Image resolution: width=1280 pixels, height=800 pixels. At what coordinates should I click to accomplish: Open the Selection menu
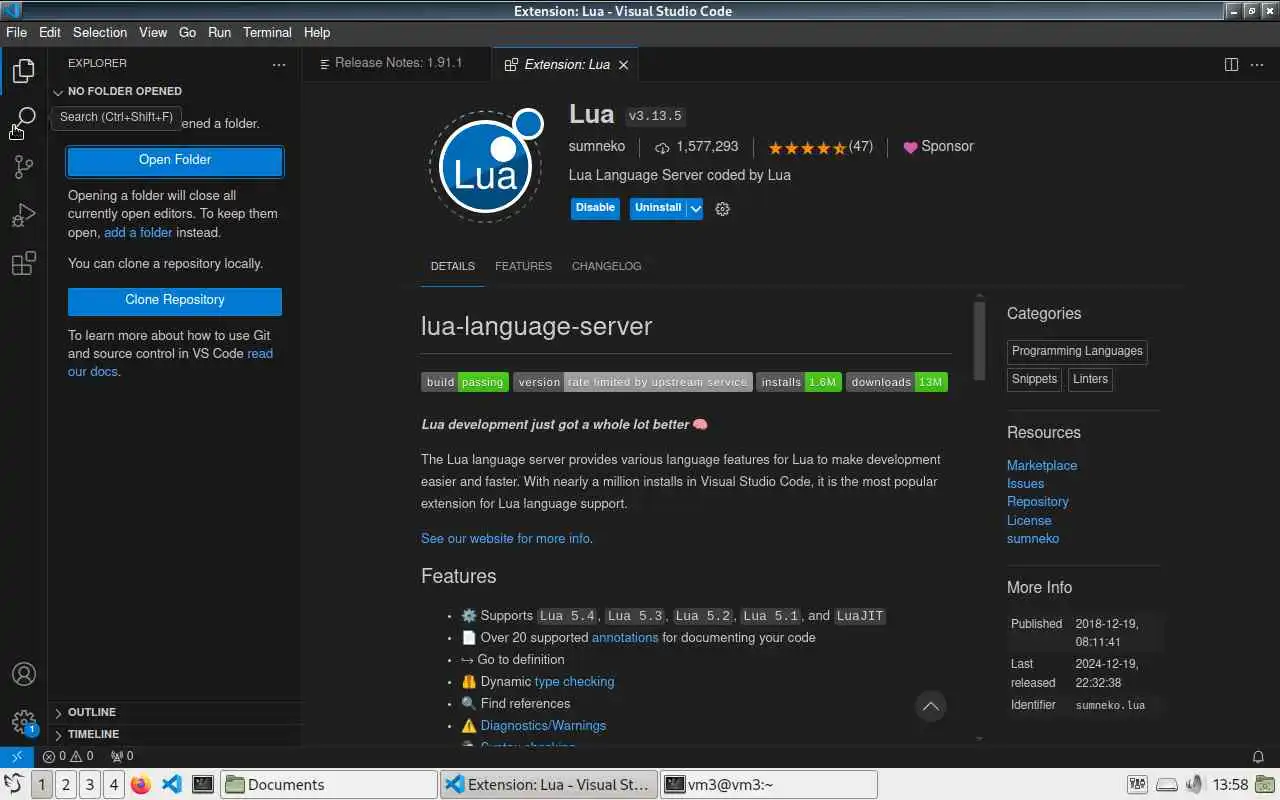[100, 32]
